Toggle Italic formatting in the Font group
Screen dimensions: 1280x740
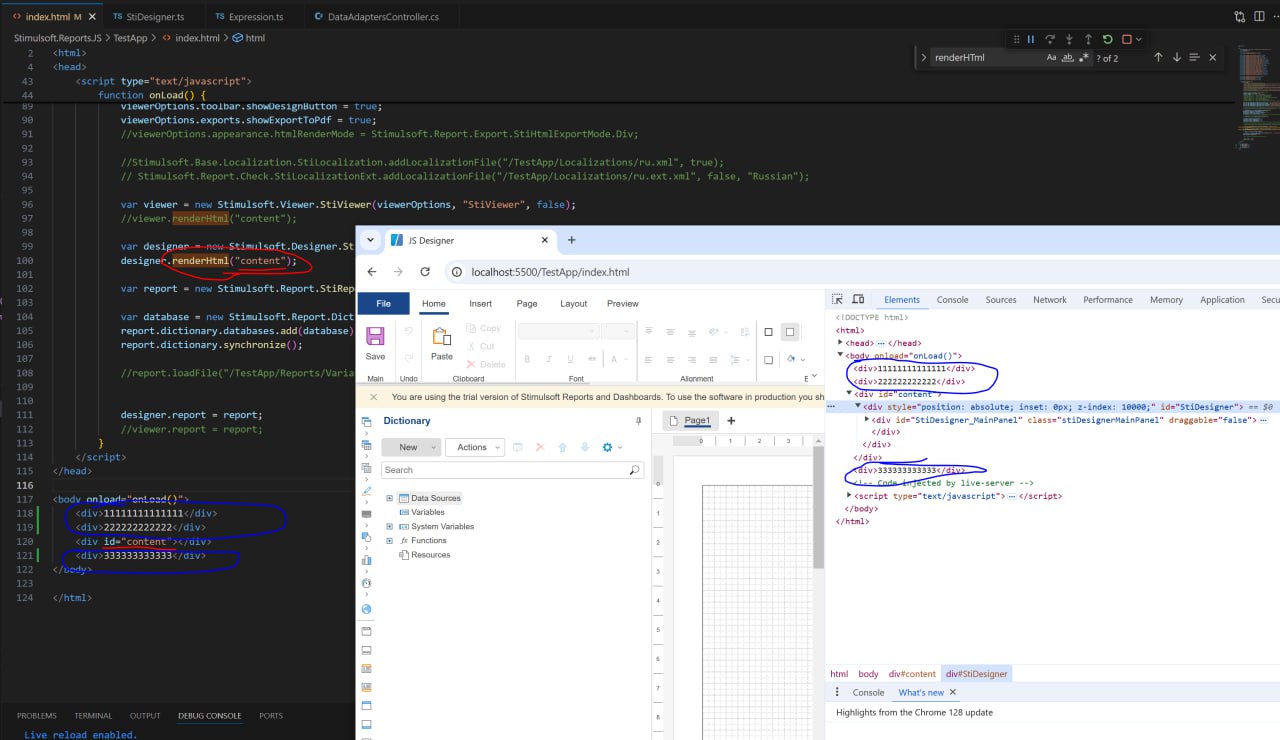548,359
